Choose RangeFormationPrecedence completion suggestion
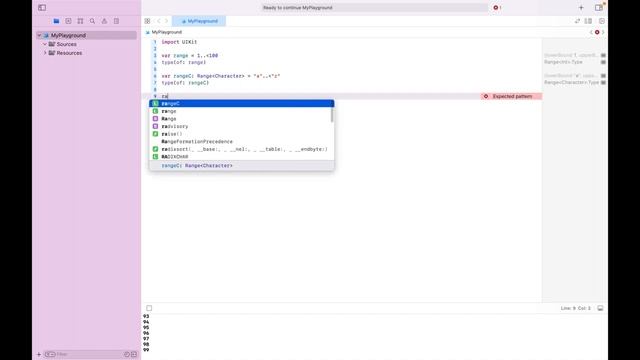 click(x=242, y=142)
